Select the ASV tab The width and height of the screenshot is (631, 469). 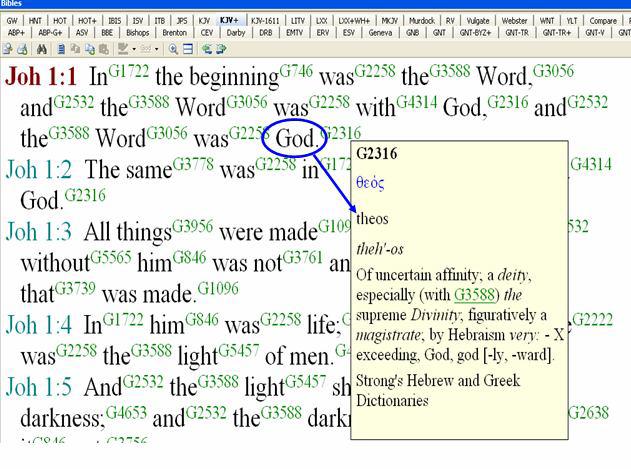pyautogui.click(x=82, y=33)
